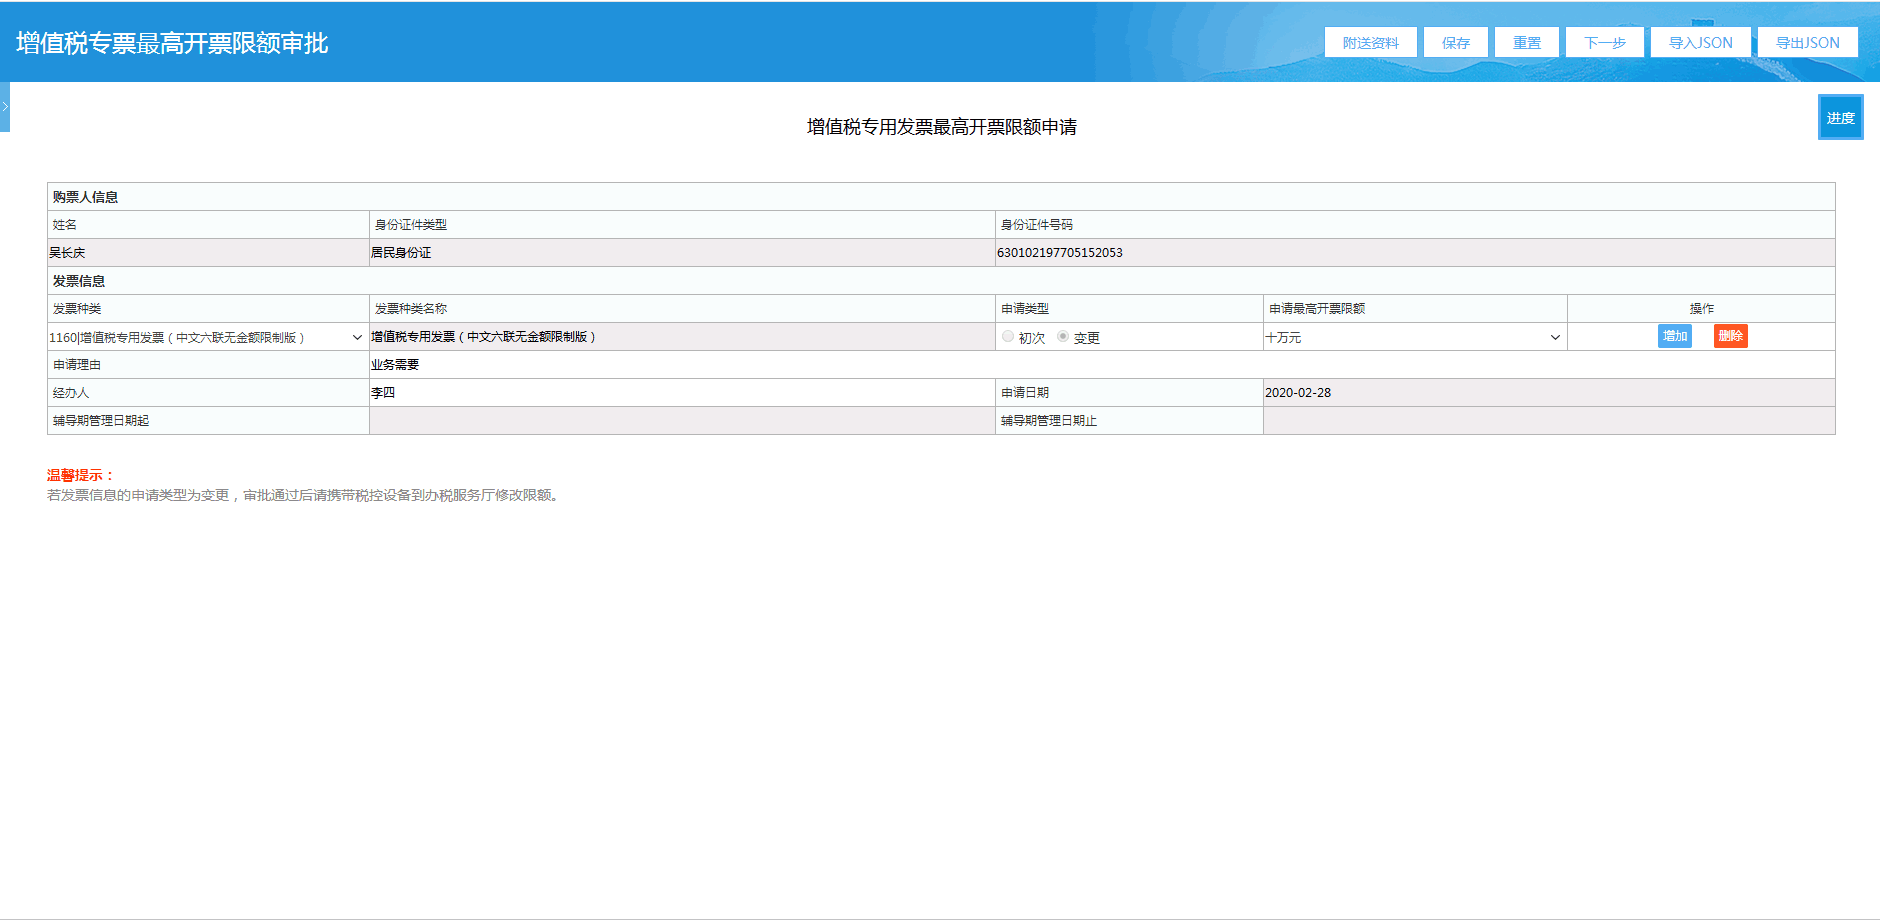1880x920 pixels.
Task: Open the 发票种类 dropdown
Action: coord(207,338)
